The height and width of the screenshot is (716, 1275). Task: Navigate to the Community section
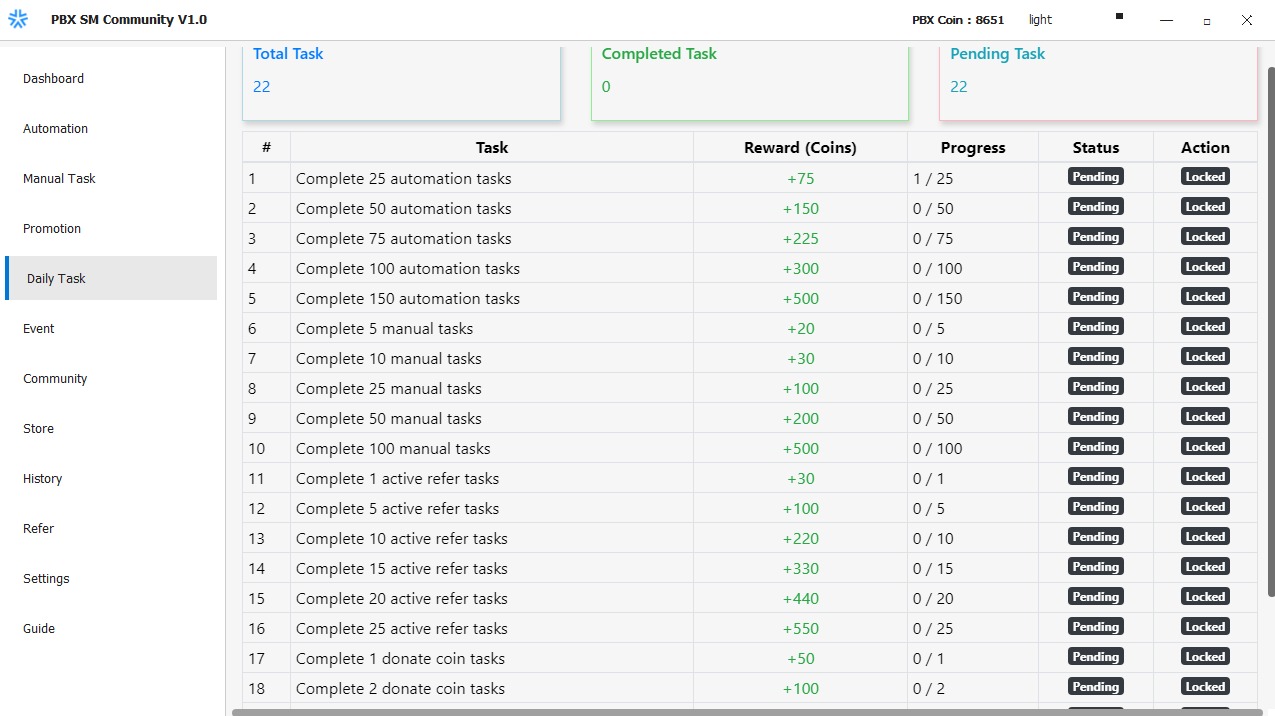coord(55,379)
